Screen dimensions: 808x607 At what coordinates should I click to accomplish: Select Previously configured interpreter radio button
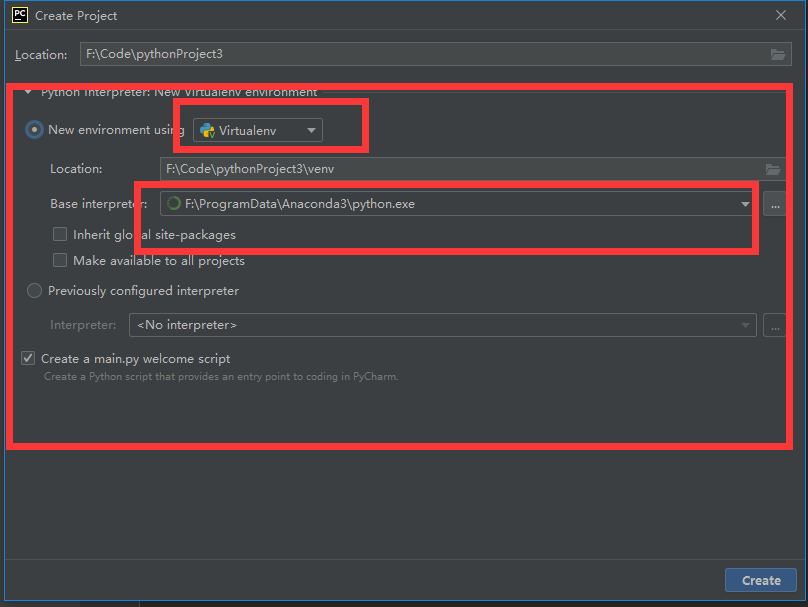35,291
